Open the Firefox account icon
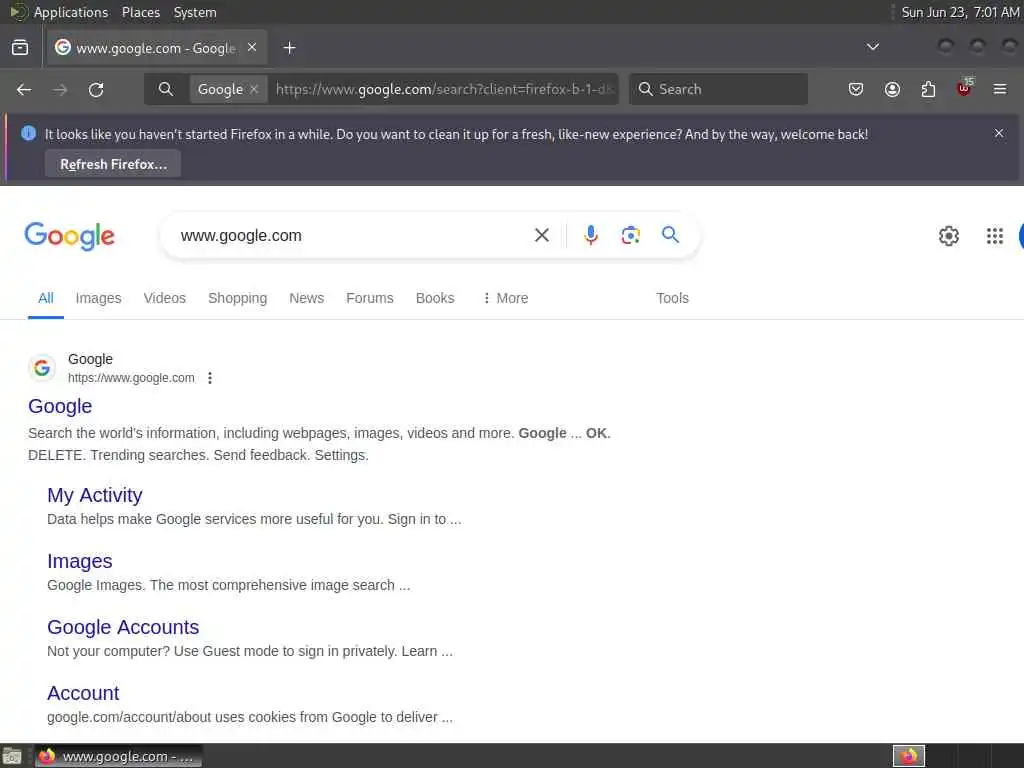 [892, 89]
